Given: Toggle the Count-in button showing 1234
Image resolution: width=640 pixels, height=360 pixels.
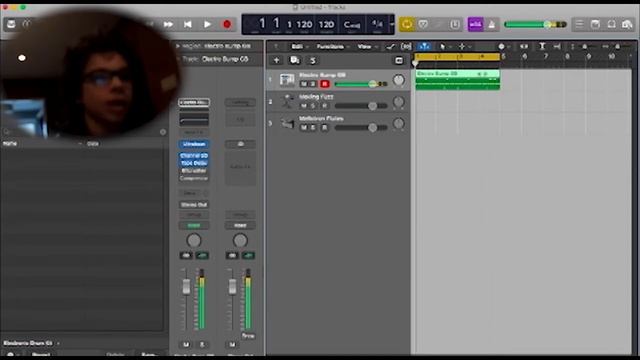Looking at the screenshot, I should tap(475, 24).
